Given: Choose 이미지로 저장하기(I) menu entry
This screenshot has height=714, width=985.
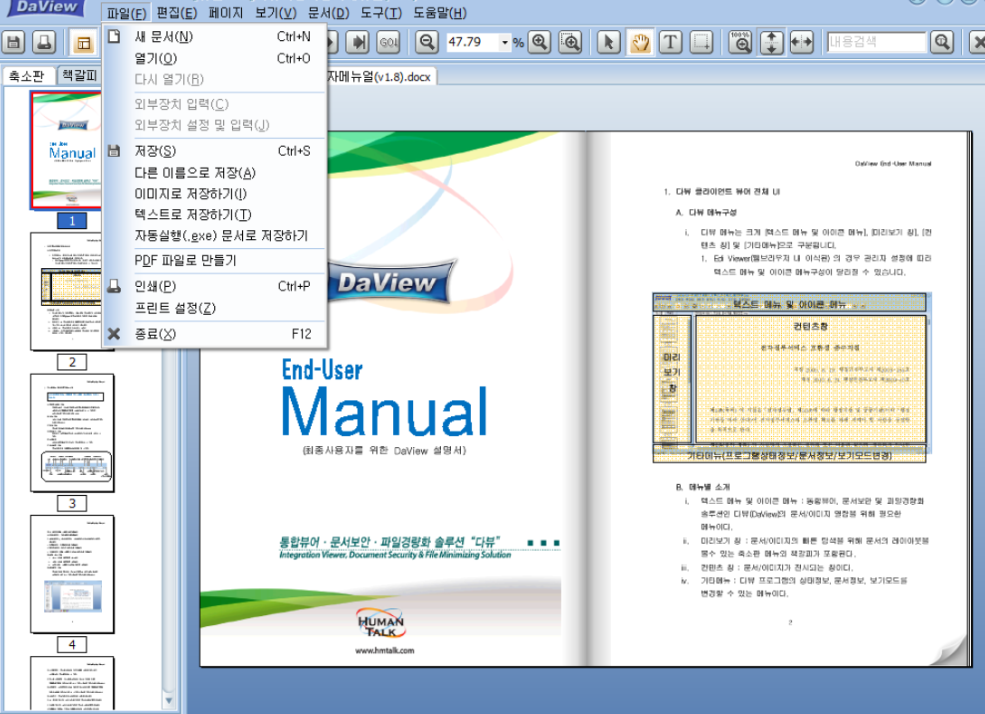Looking at the screenshot, I should 214,194.
